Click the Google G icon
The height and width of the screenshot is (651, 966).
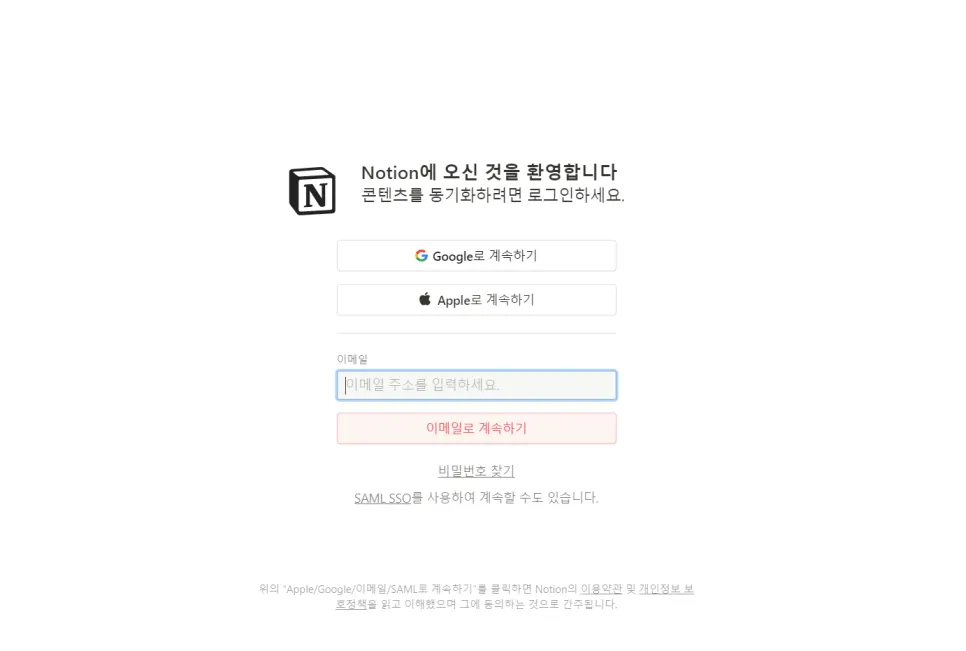click(x=421, y=256)
